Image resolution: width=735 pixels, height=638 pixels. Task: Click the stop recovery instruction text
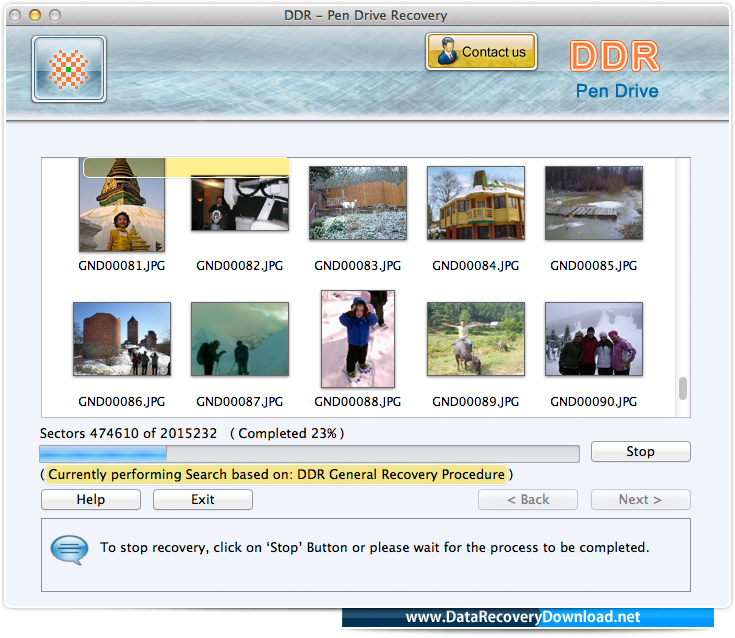click(x=375, y=548)
